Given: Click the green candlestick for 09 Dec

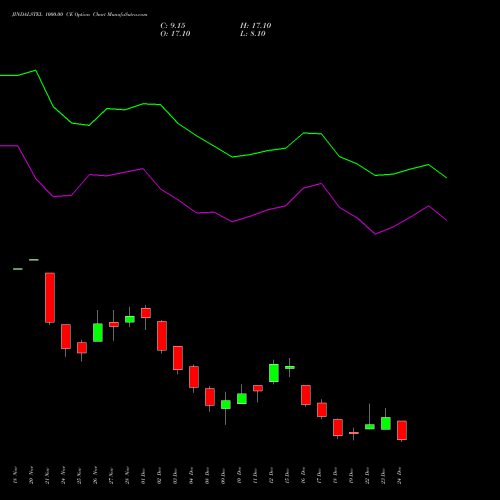Looking at the screenshot, I should click(226, 404).
